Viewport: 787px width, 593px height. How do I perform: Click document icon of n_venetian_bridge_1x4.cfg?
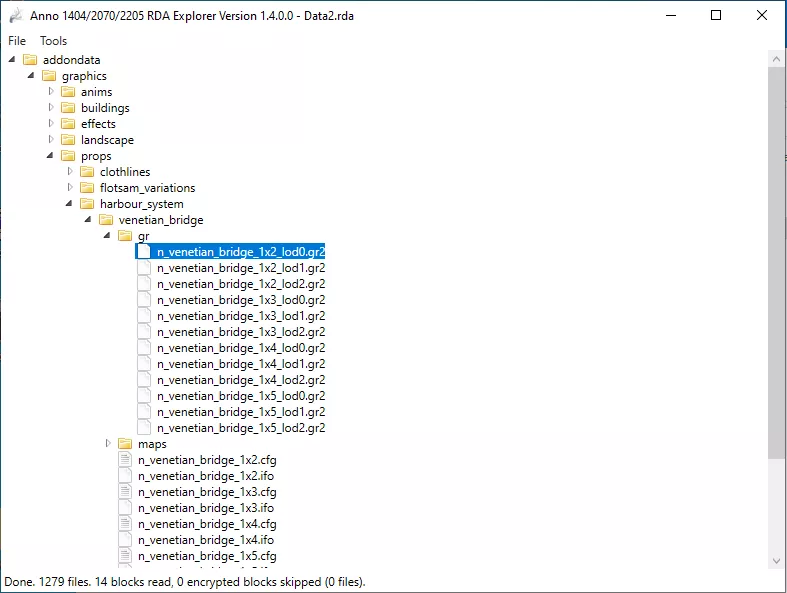(x=125, y=524)
